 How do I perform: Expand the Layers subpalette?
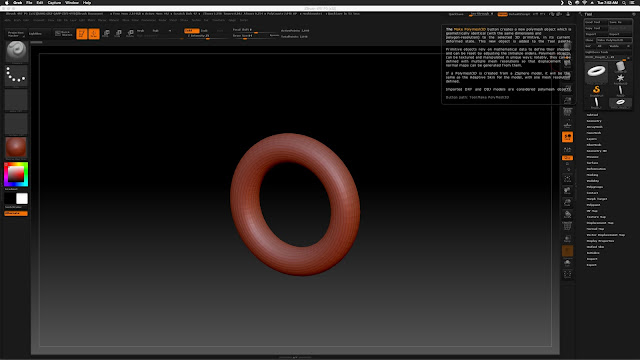[592, 139]
